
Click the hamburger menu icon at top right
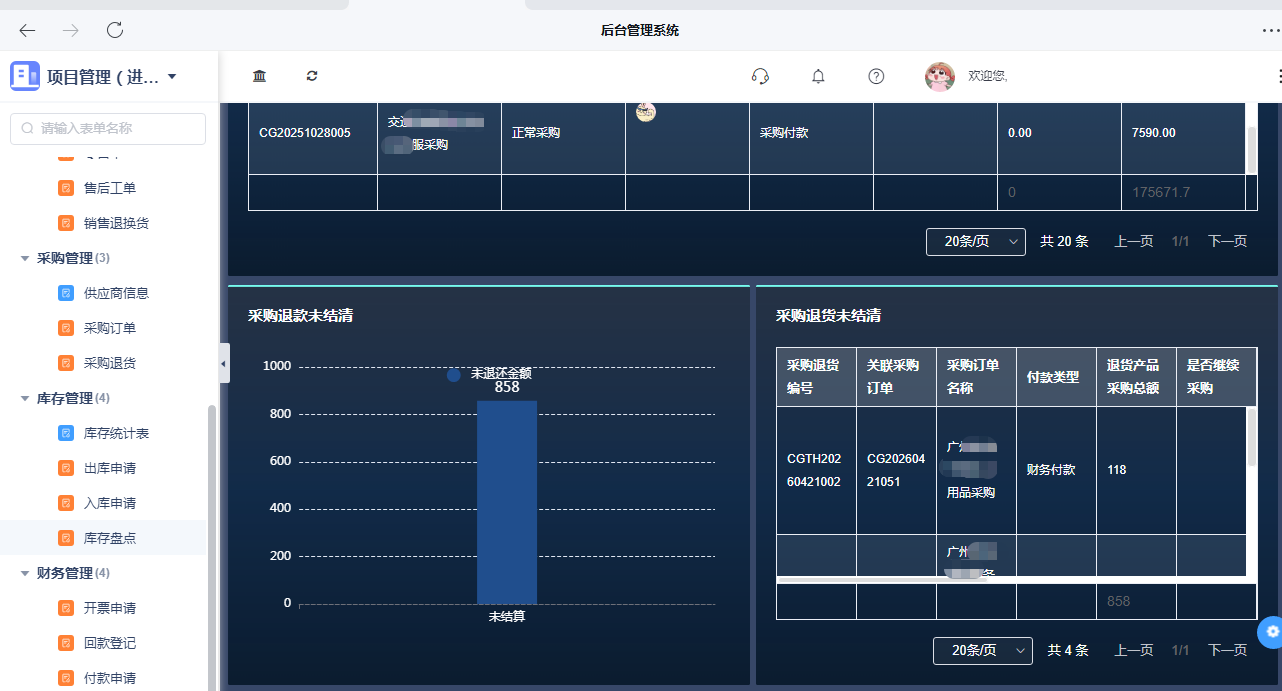pyautogui.click(x=1277, y=76)
